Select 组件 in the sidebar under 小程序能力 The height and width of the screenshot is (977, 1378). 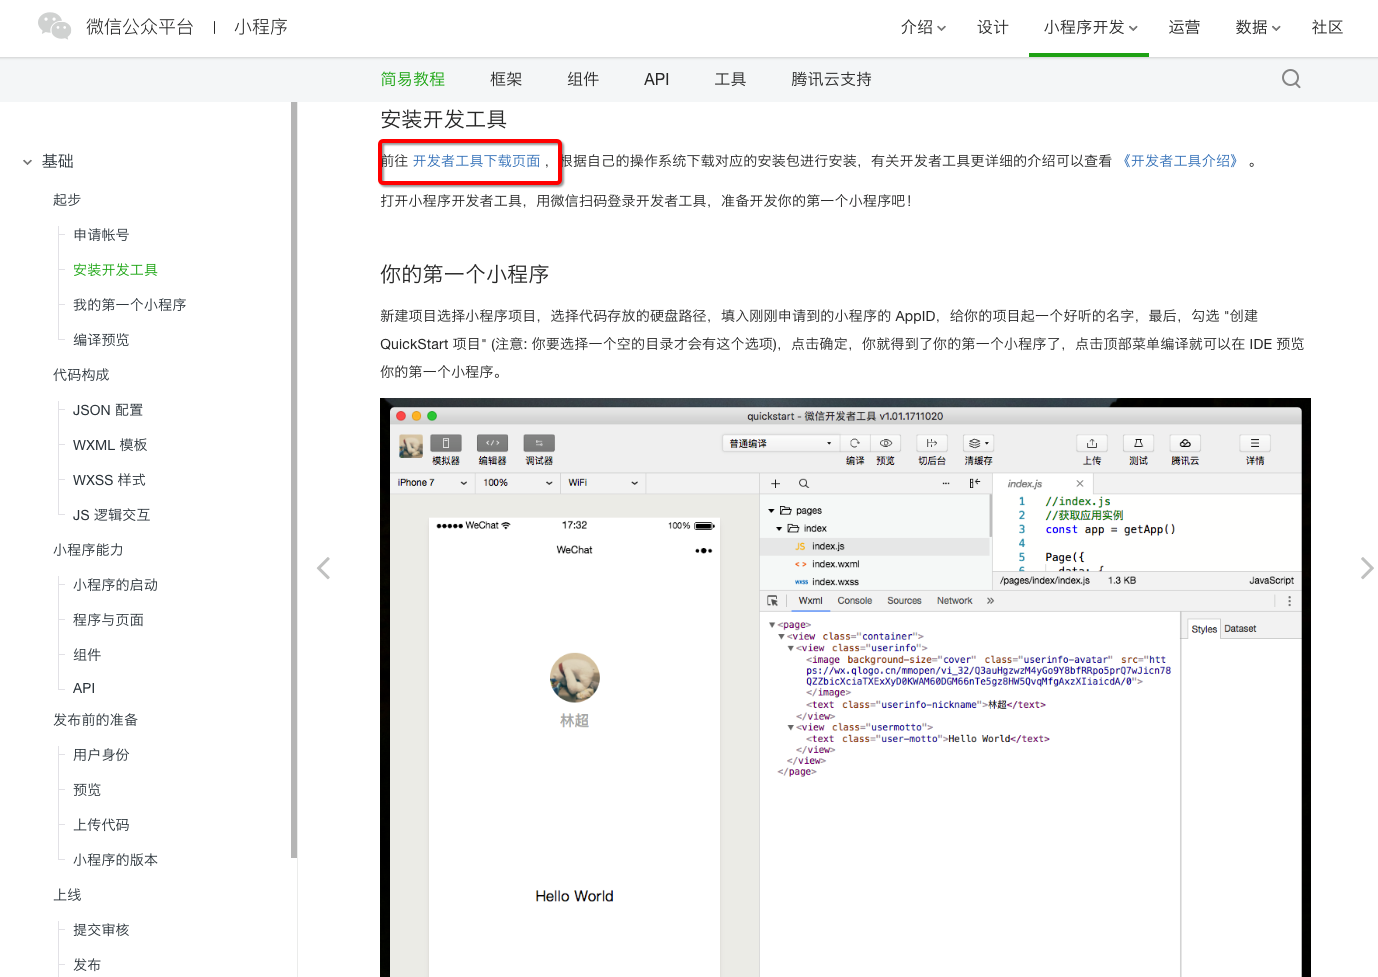[87, 655]
